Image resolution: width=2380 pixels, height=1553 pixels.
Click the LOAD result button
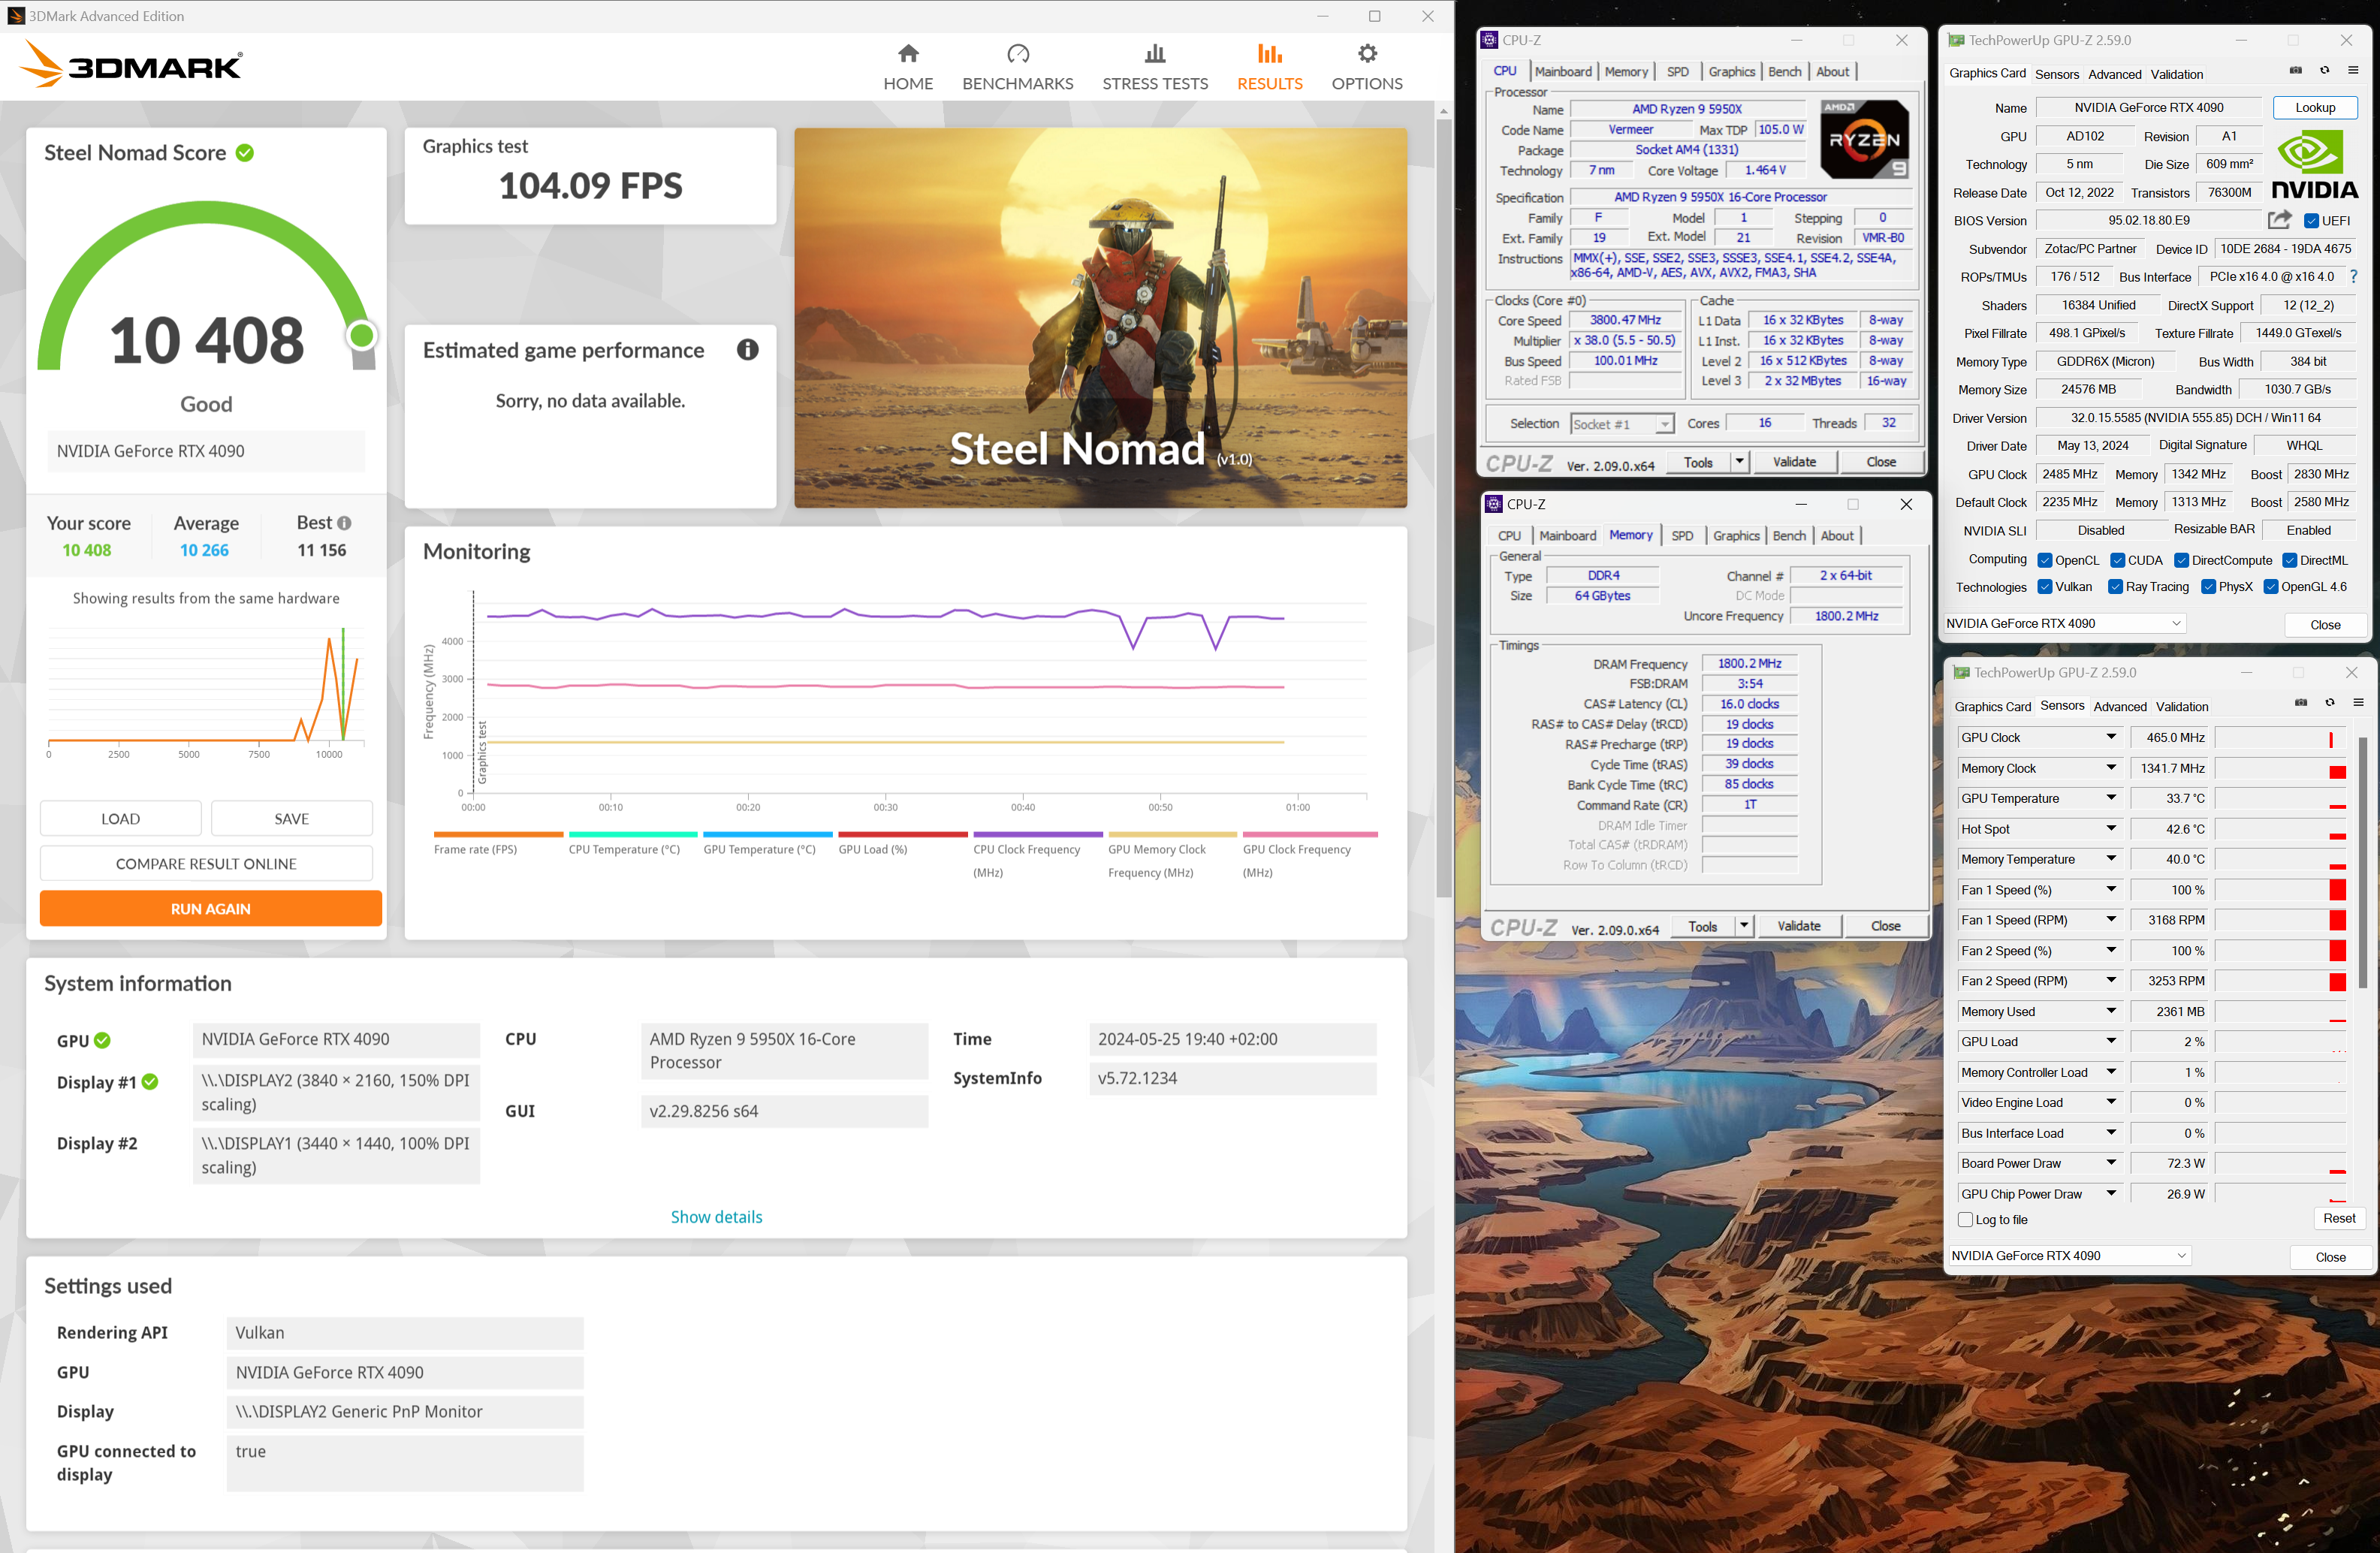coord(121,819)
